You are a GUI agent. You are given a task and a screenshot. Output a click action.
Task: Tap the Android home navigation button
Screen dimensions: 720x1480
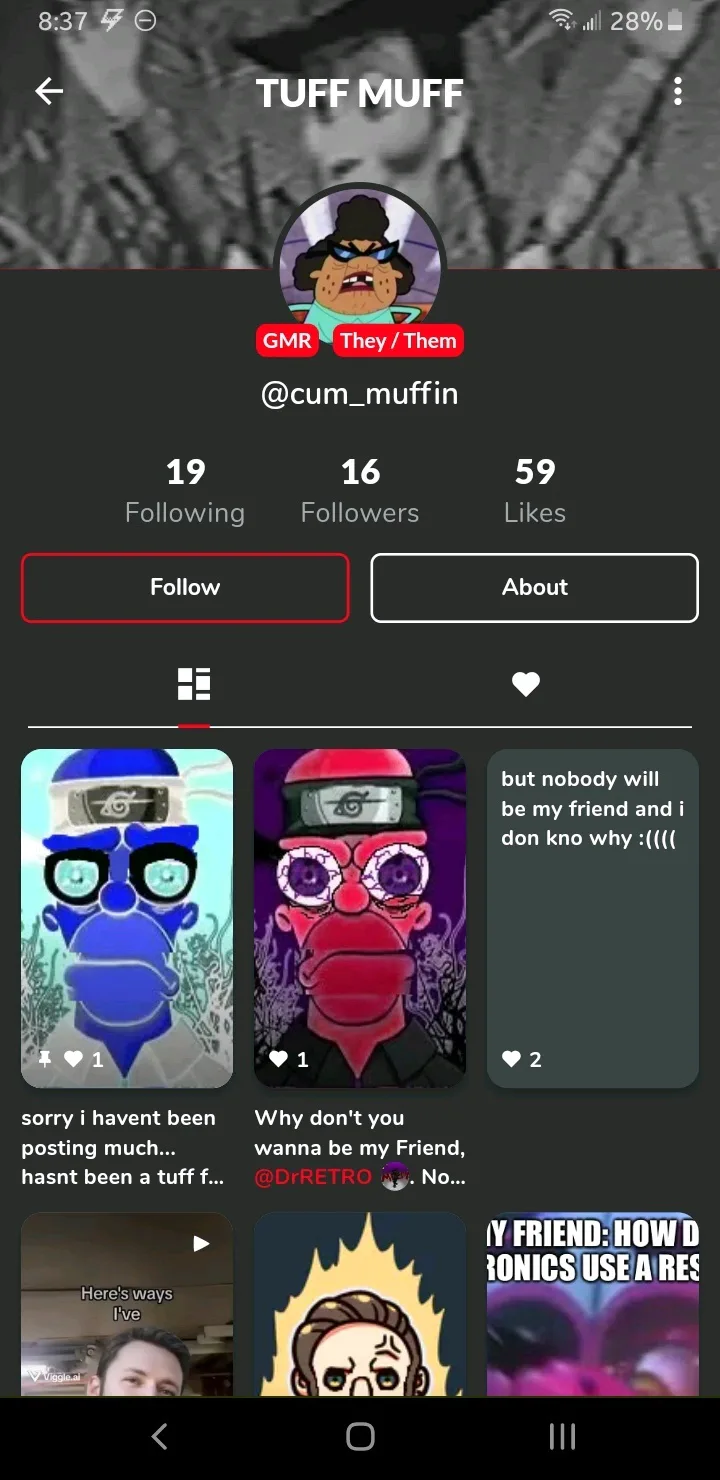pos(360,1437)
